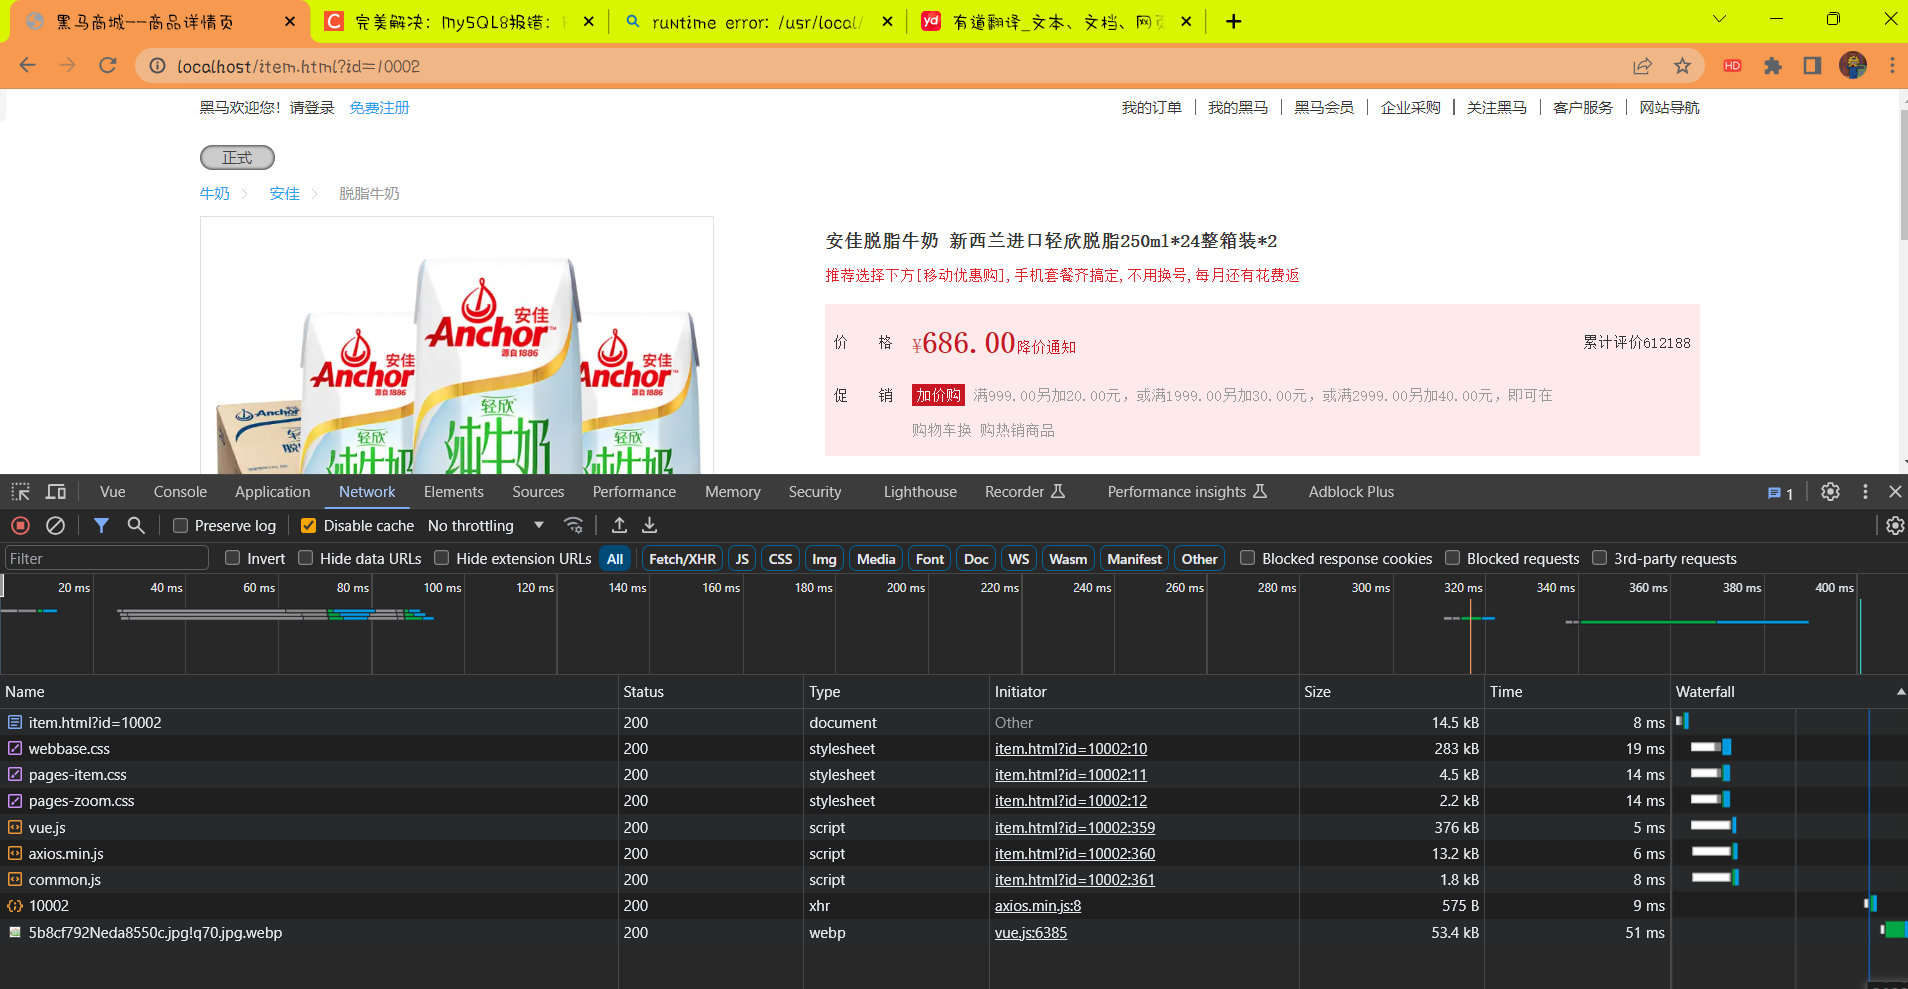This screenshot has height=989, width=1908.
Task: Open the DevTools issues counter badge
Action: coord(1780,493)
